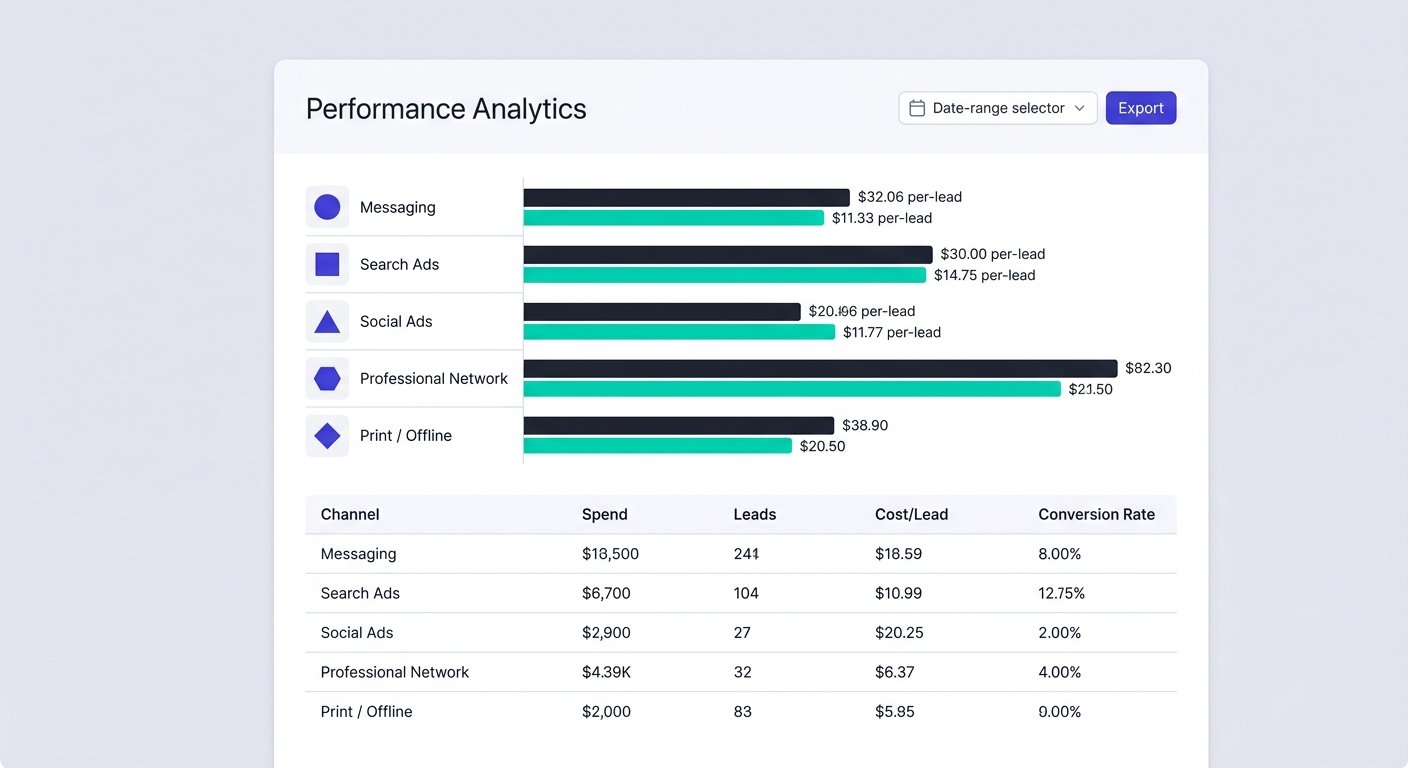The width and height of the screenshot is (1408, 768).
Task: Click the circle icon beside Messaging
Action: coord(327,207)
